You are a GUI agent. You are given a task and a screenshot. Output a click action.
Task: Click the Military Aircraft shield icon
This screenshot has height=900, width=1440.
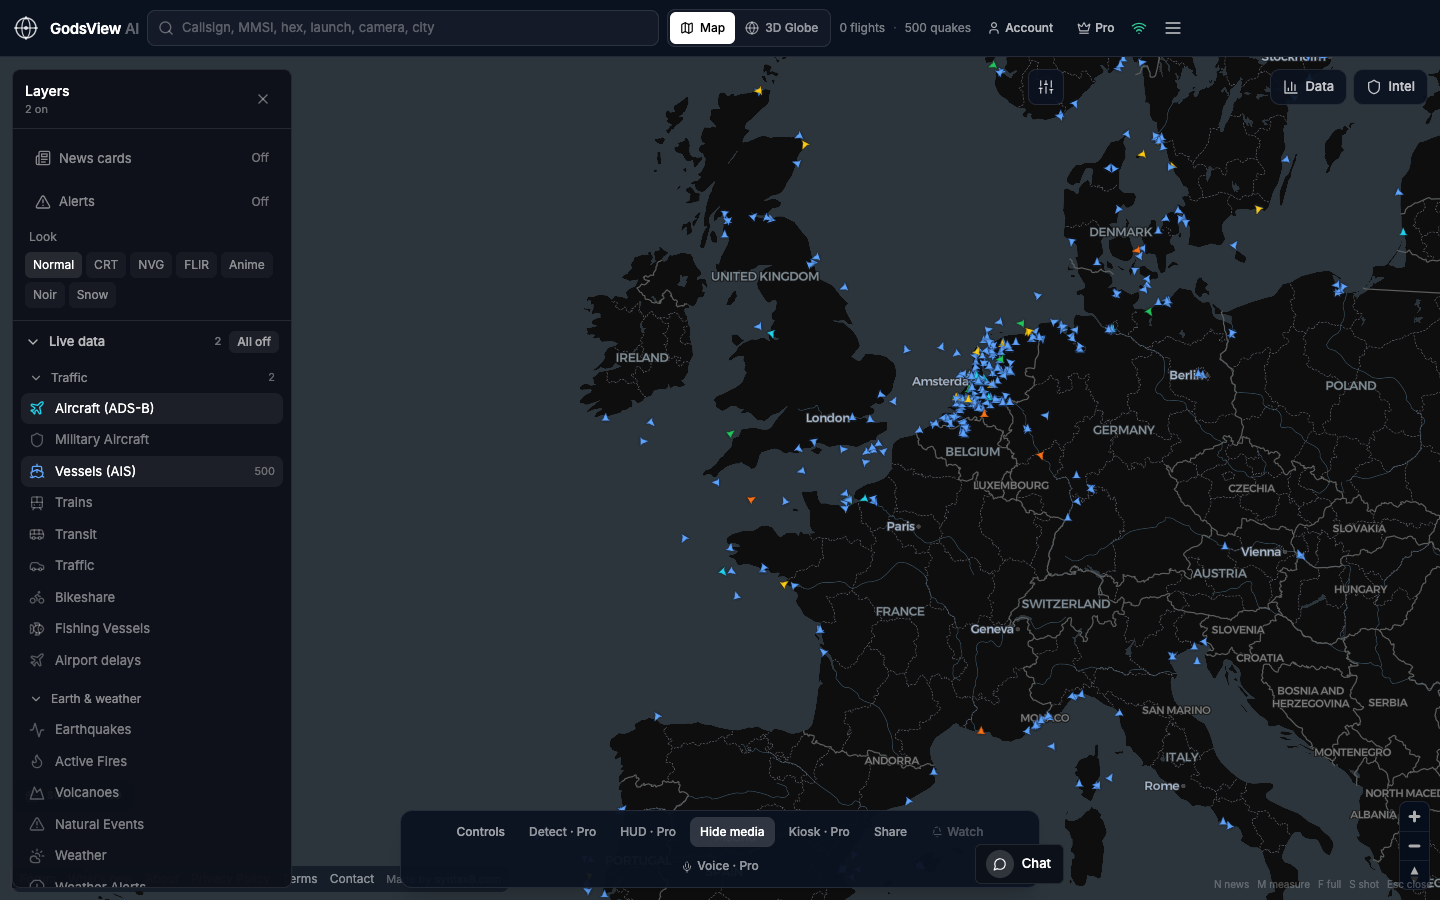(x=37, y=440)
